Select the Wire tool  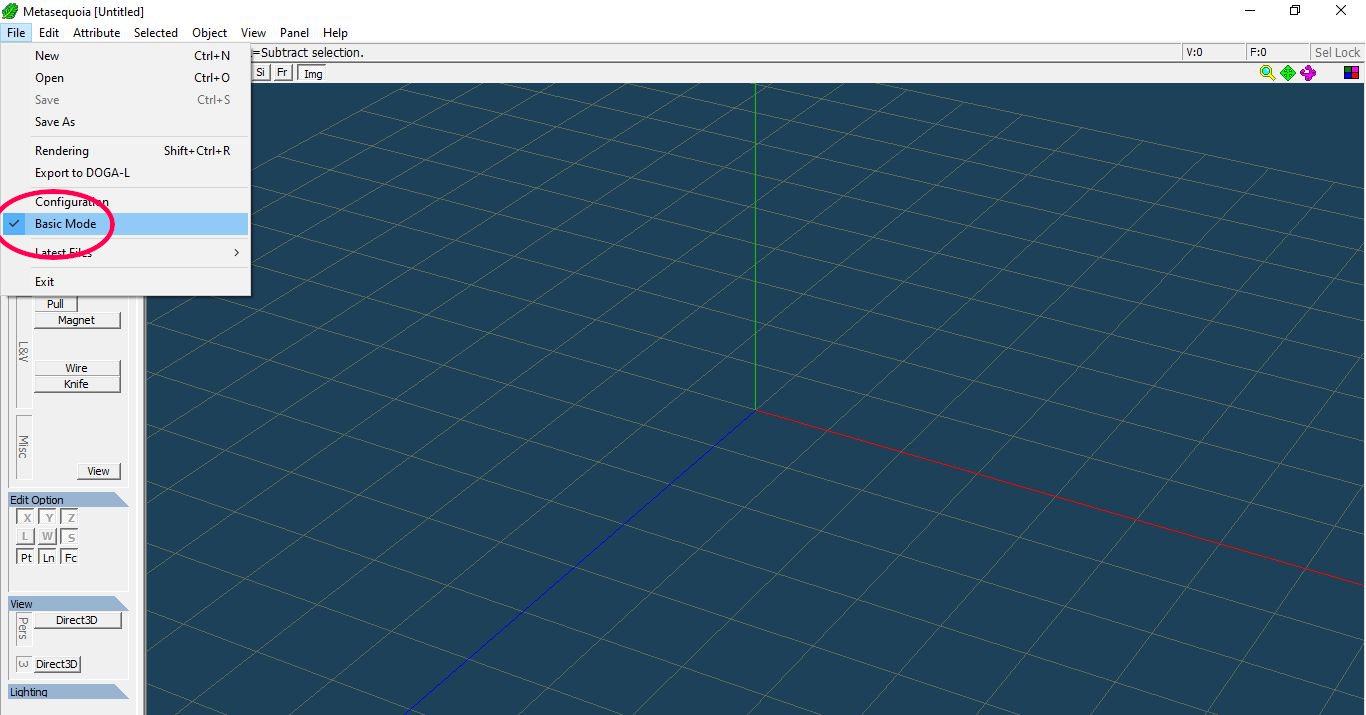coord(77,368)
